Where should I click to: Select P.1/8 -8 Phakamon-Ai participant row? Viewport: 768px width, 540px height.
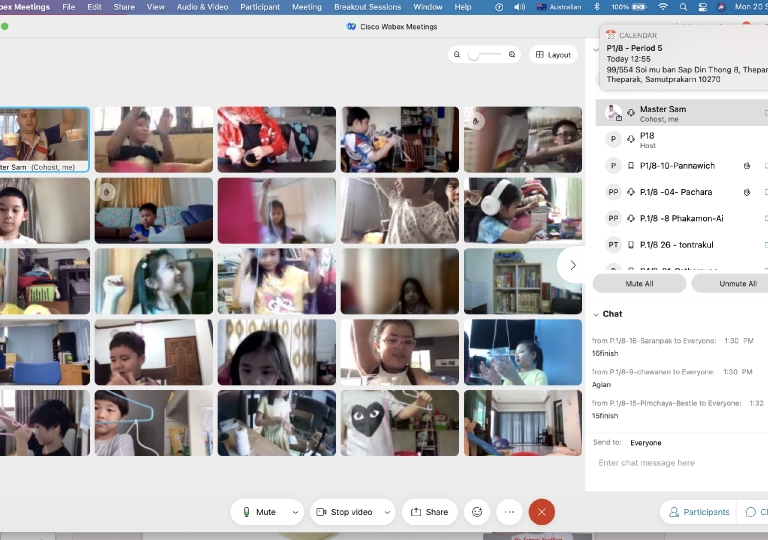coord(682,219)
